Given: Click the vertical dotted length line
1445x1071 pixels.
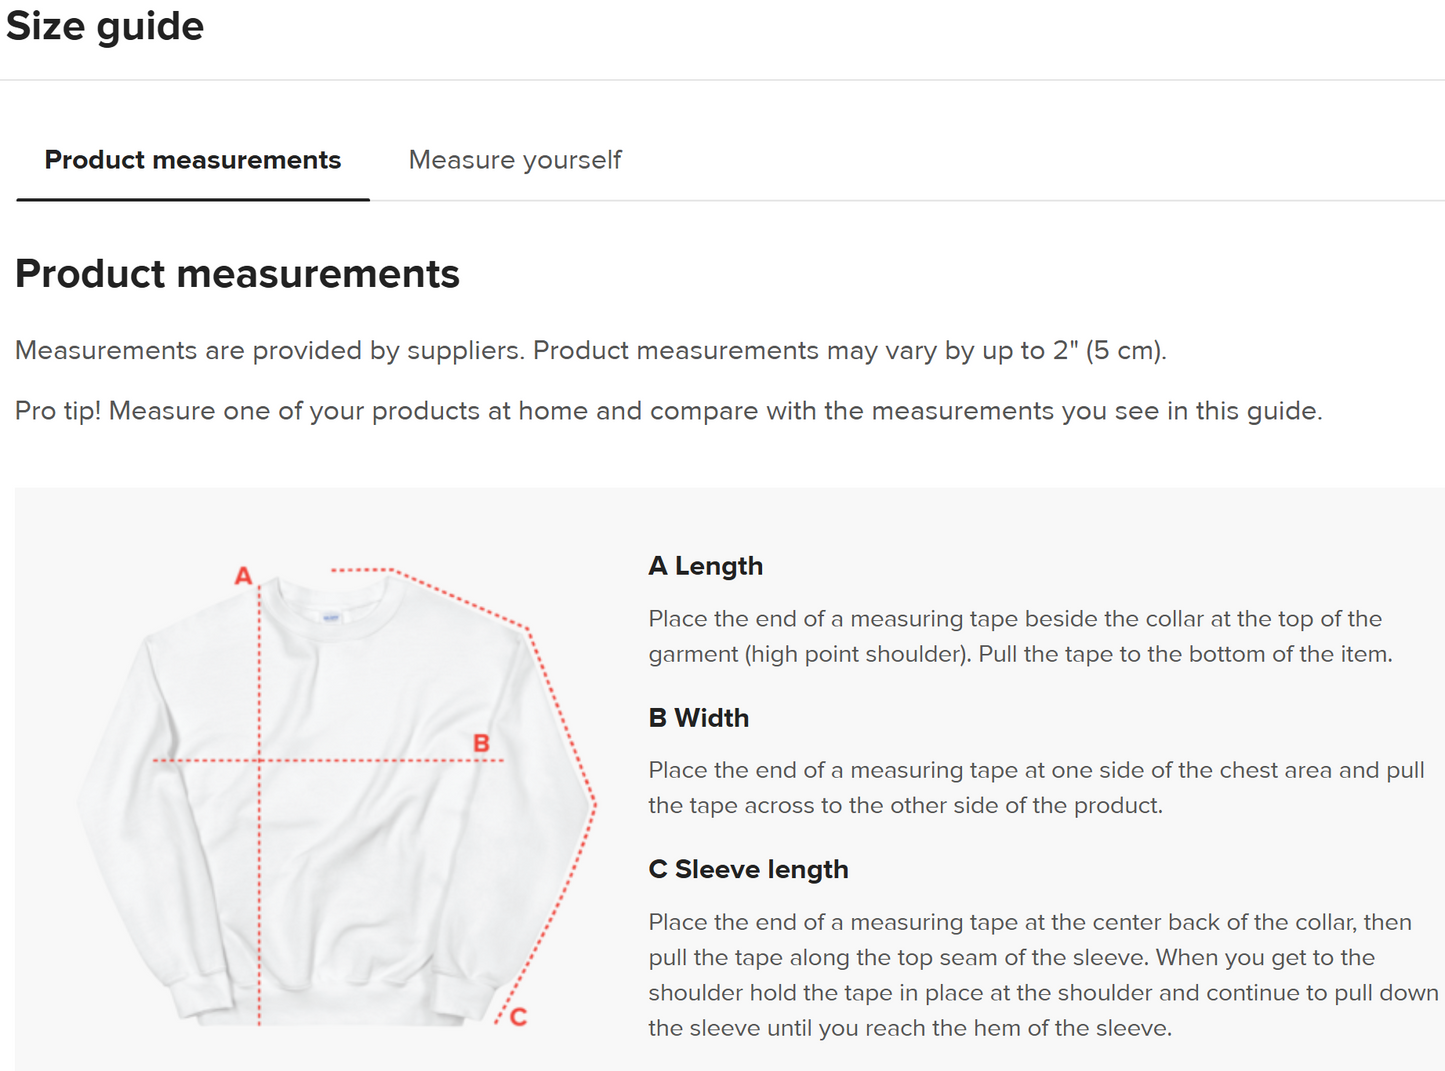Looking at the screenshot, I should [x=259, y=880].
